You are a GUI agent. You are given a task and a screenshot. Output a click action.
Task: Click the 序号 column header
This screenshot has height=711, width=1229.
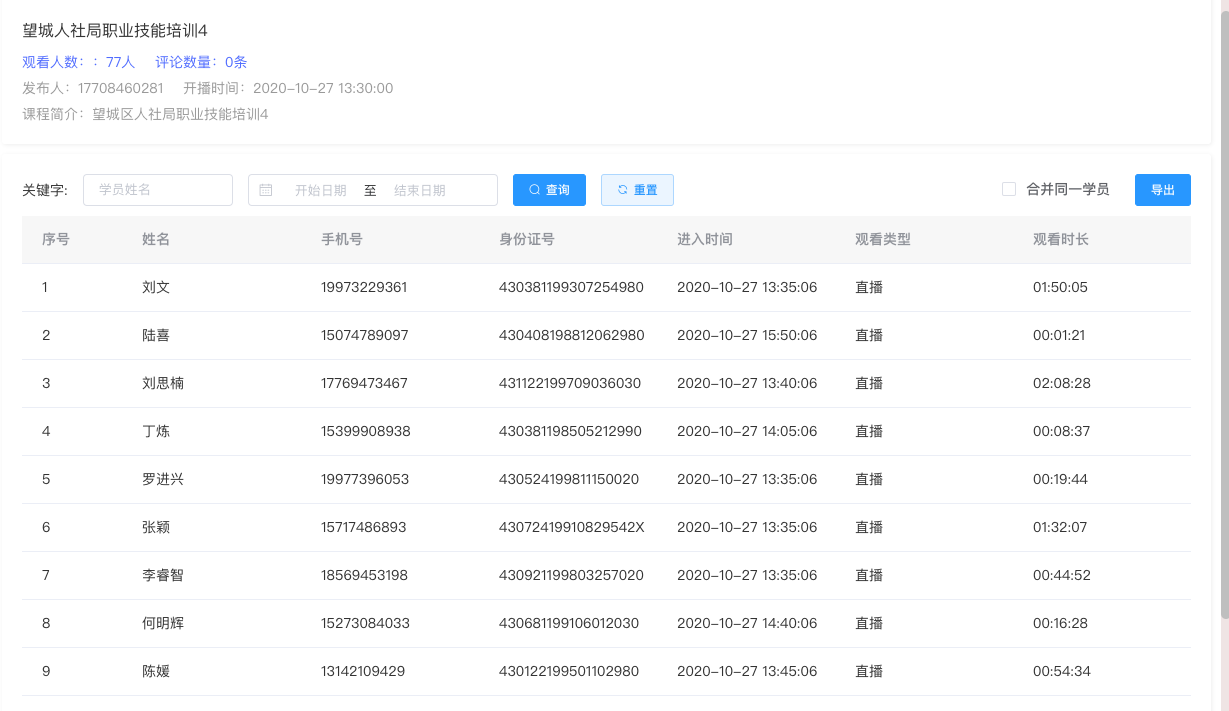(x=56, y=240)
